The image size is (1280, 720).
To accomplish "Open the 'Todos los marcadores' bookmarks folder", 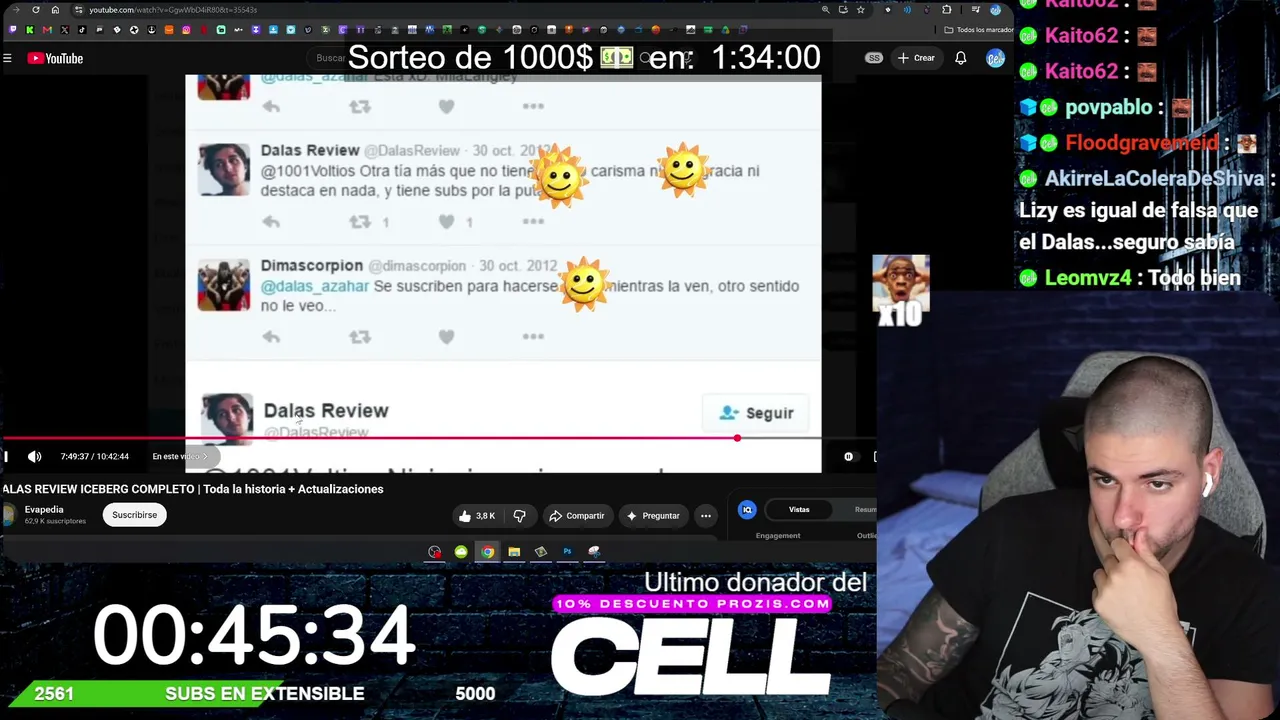I will pyautogui.click(x=978, y=30).
